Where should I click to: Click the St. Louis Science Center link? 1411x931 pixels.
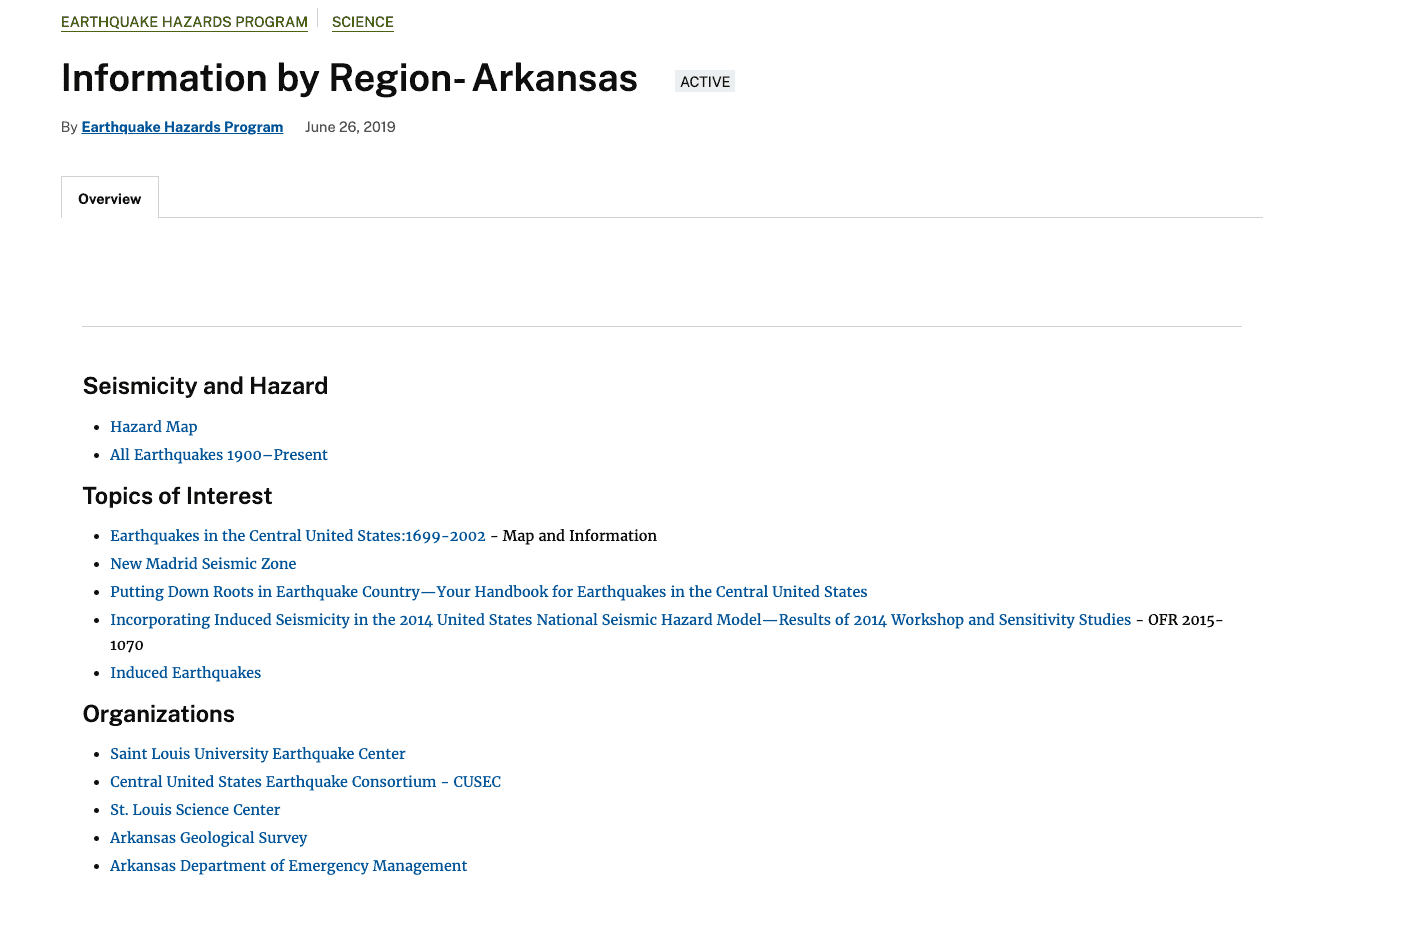pyautogui.click(x=195, y=810)
